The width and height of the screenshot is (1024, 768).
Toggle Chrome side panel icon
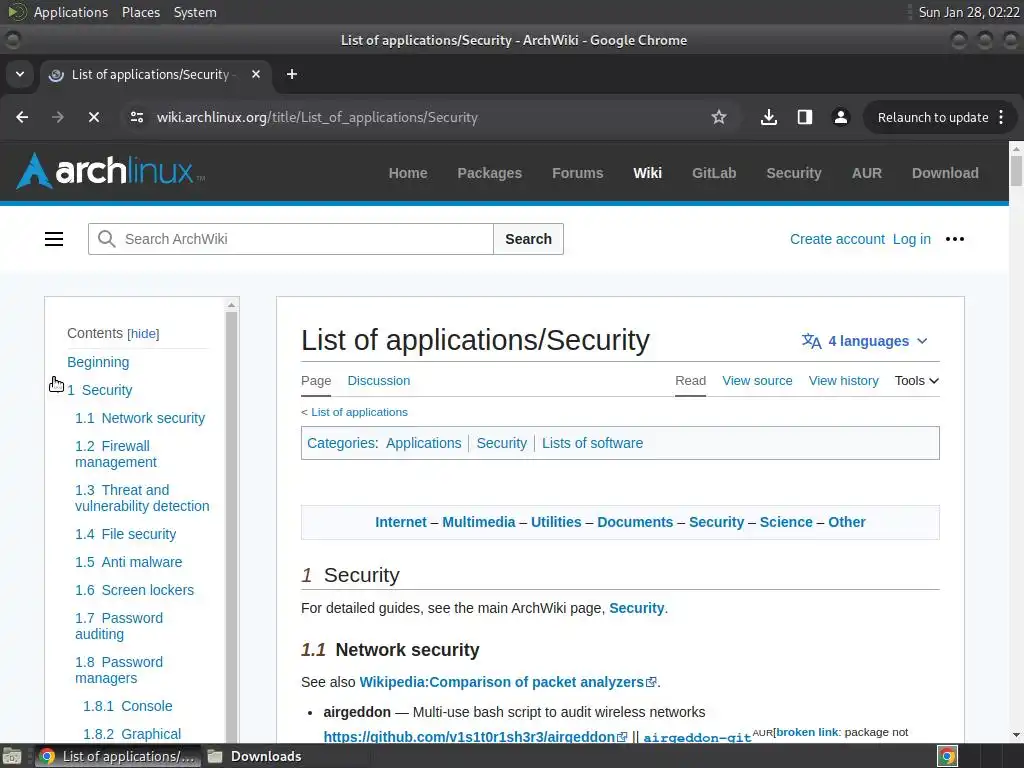805,118
